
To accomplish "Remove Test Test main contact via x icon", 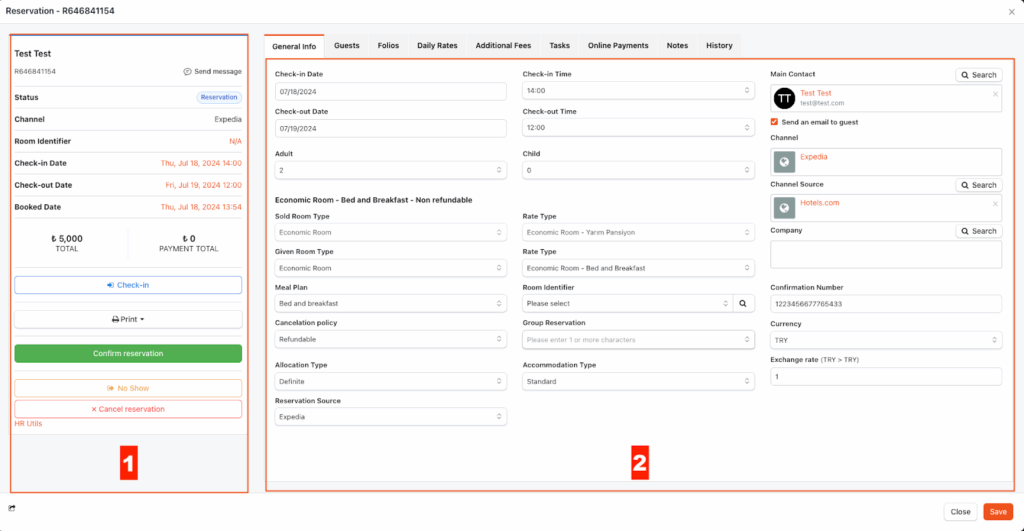I will [x=994, y=94].
